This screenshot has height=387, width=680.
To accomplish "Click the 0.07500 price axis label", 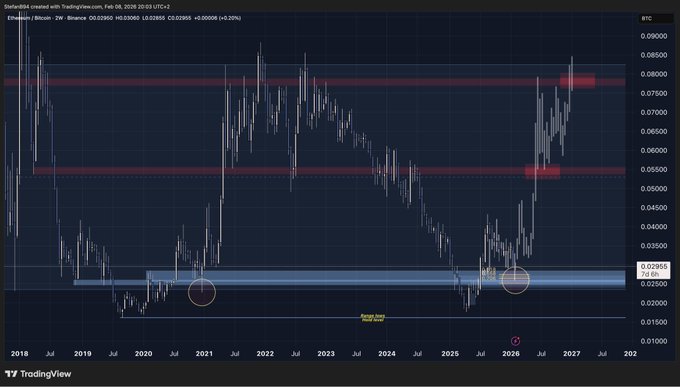I will (654, 93).
